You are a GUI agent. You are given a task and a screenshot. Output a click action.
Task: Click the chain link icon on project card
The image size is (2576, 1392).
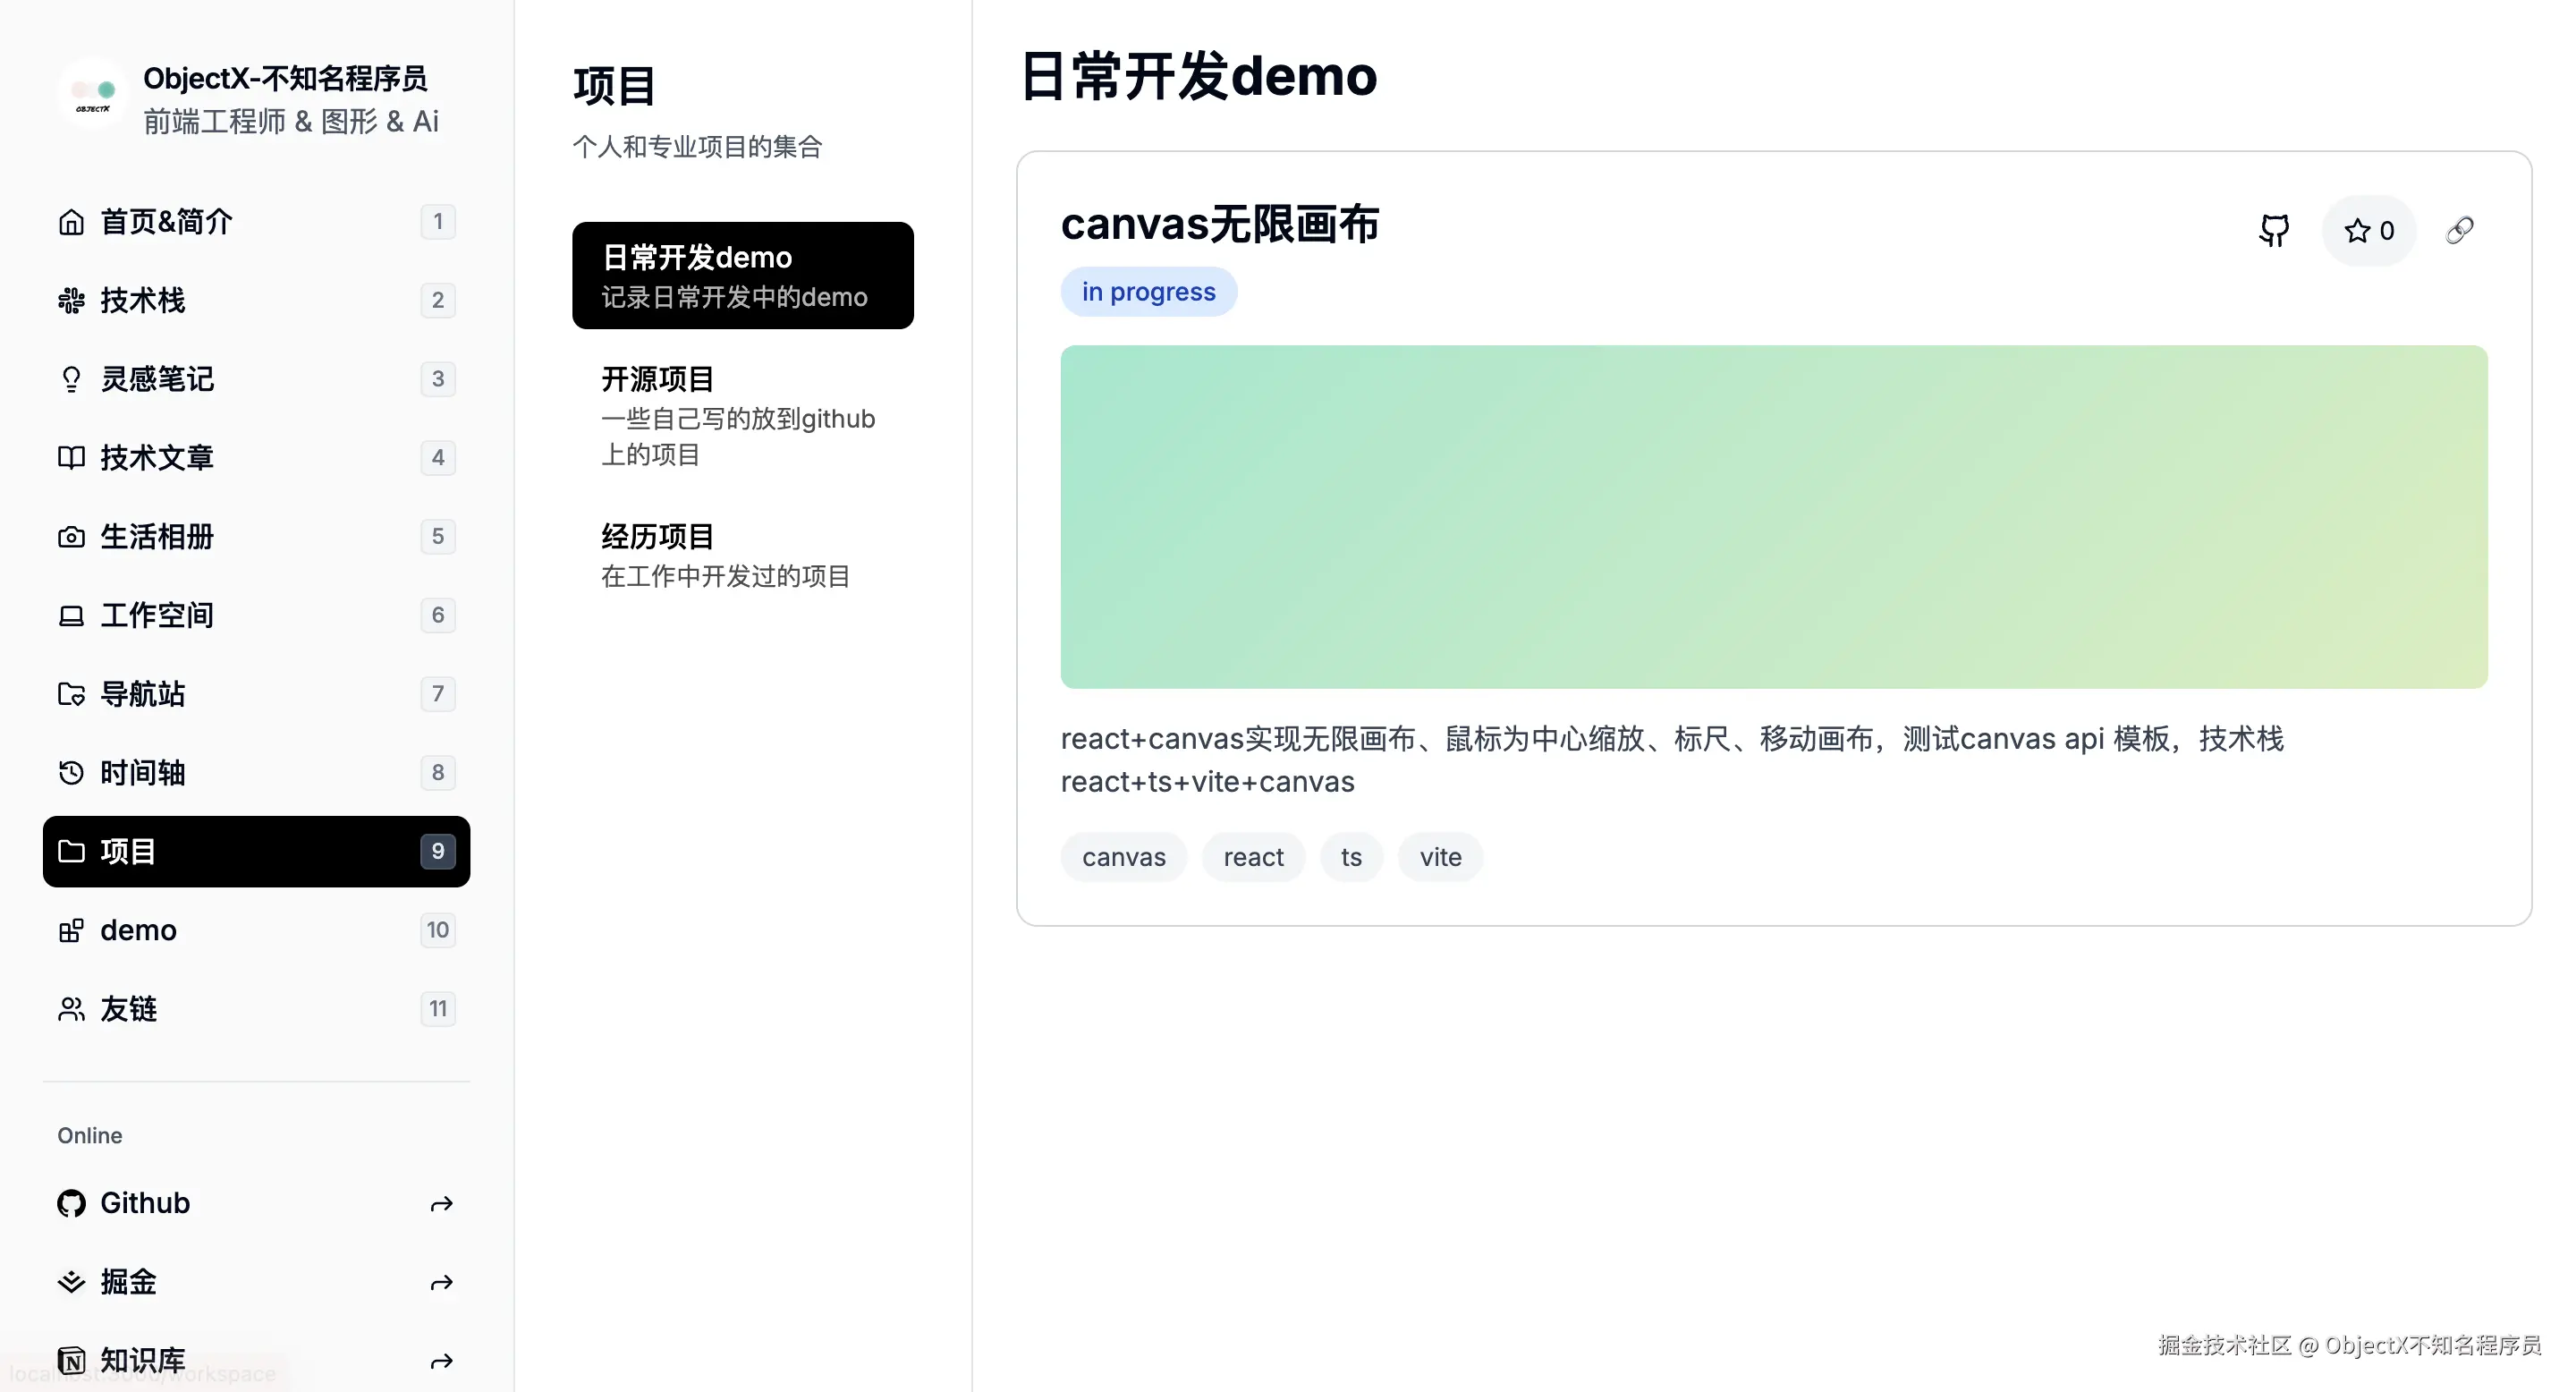point(2459,231)
